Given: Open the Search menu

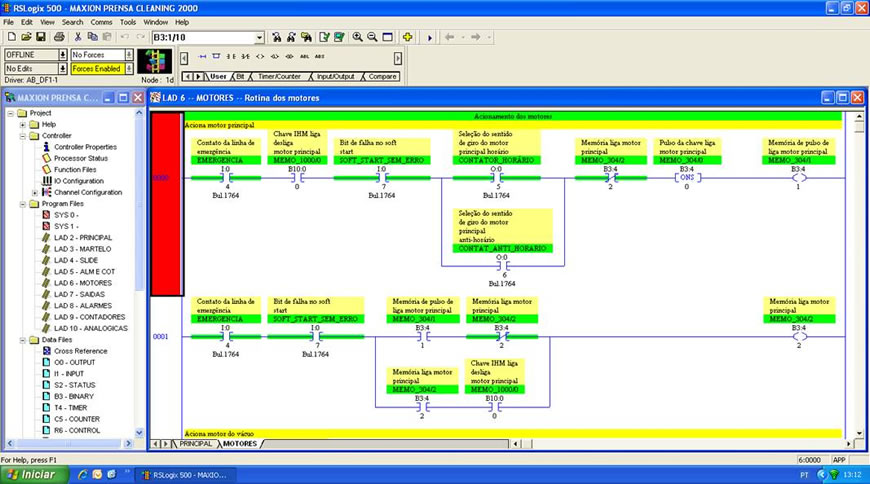Looking at the screenshot, I should point(72,22).
